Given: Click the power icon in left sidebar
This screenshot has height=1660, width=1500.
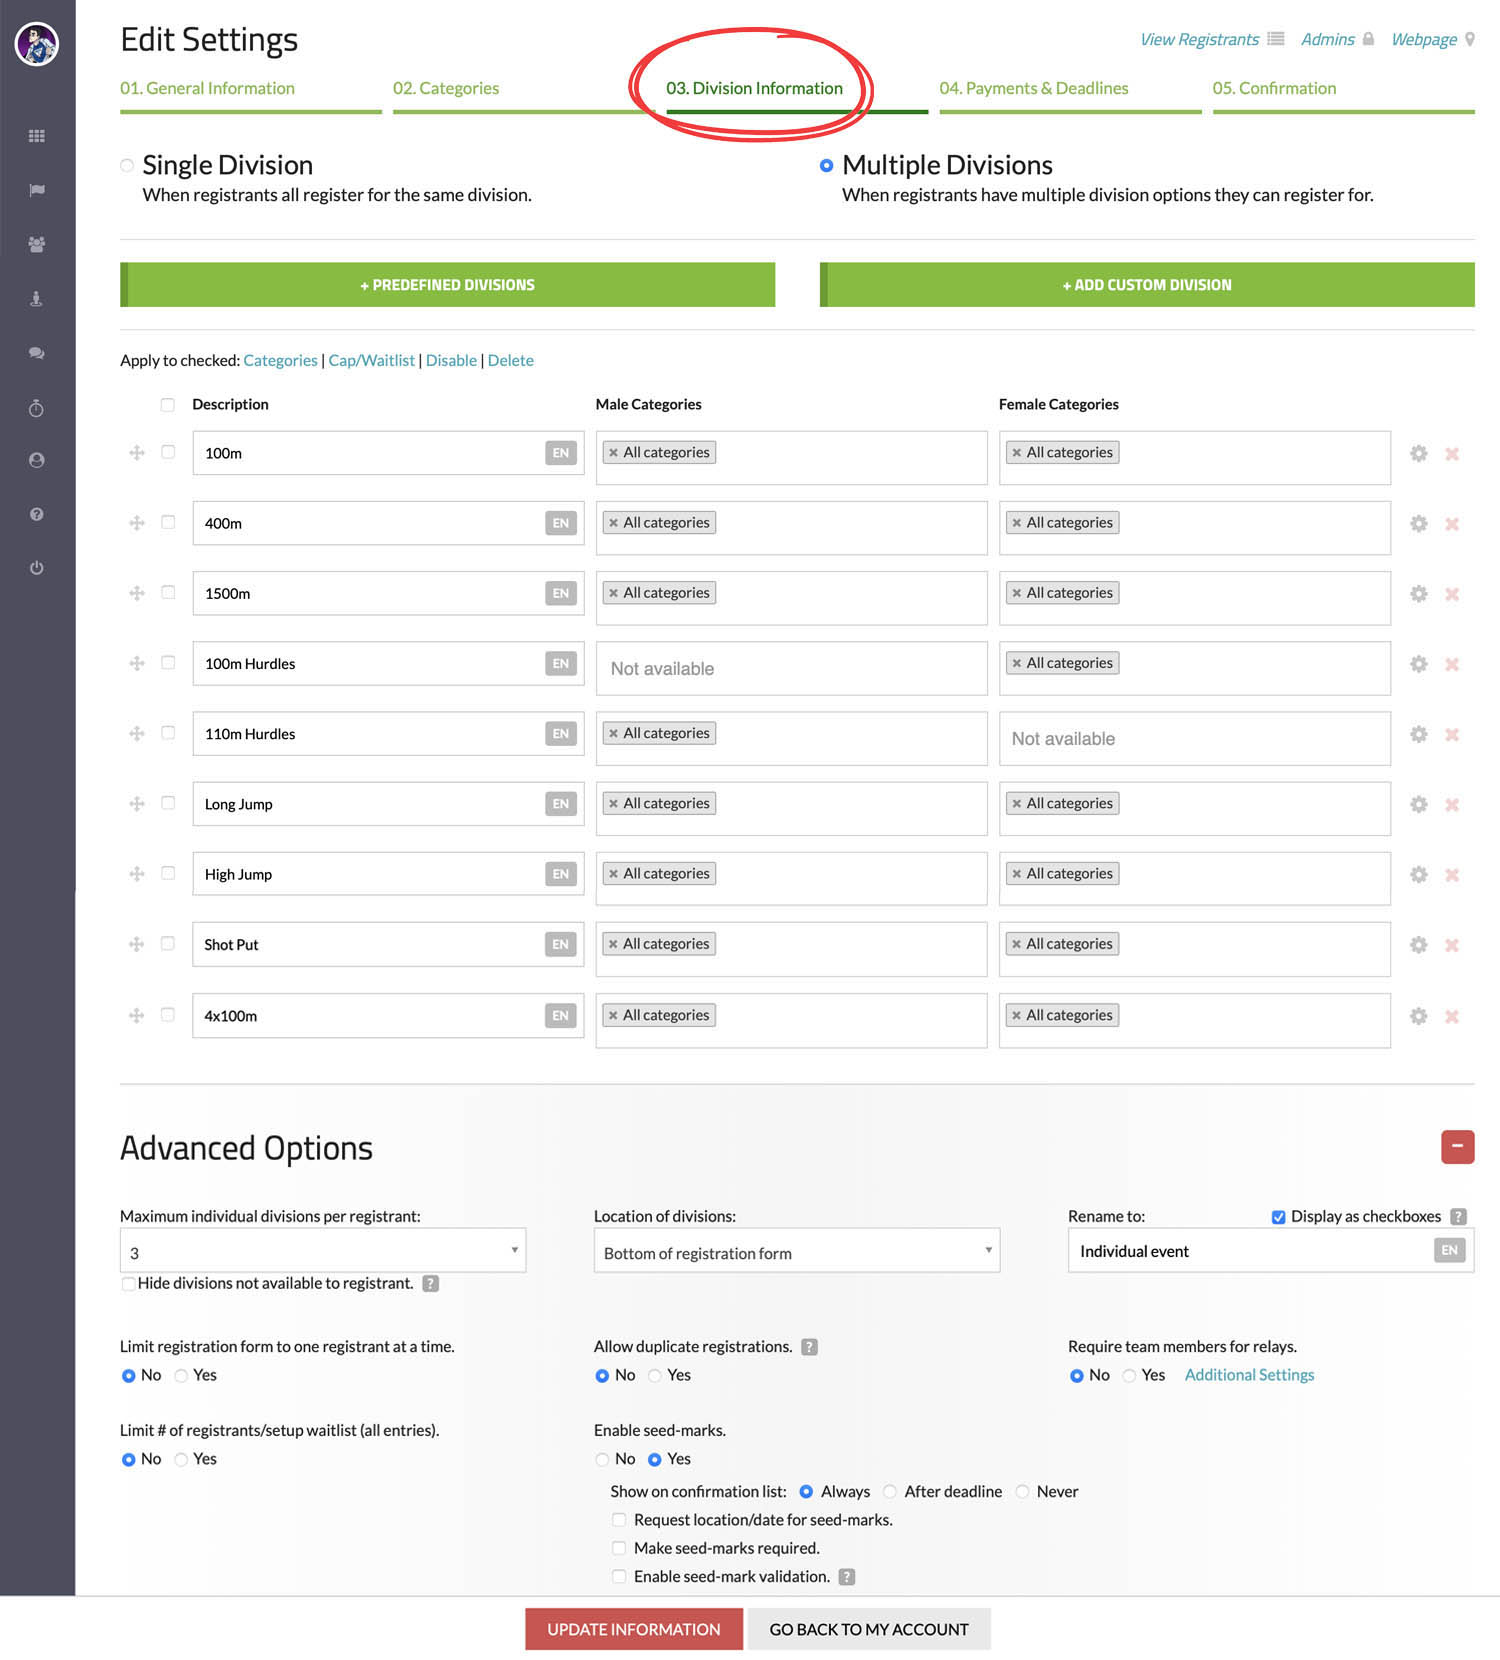Looking at the screenshot, I should 37,568.
